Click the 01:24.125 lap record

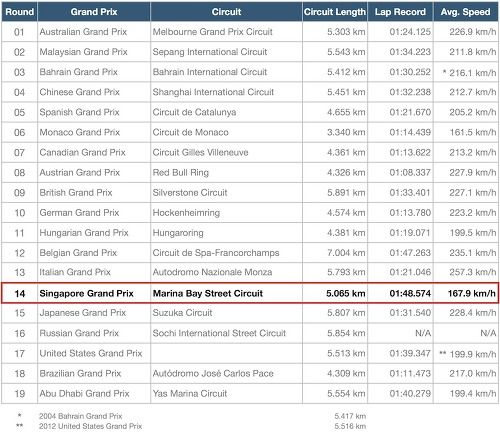click(x=410, y=32)
